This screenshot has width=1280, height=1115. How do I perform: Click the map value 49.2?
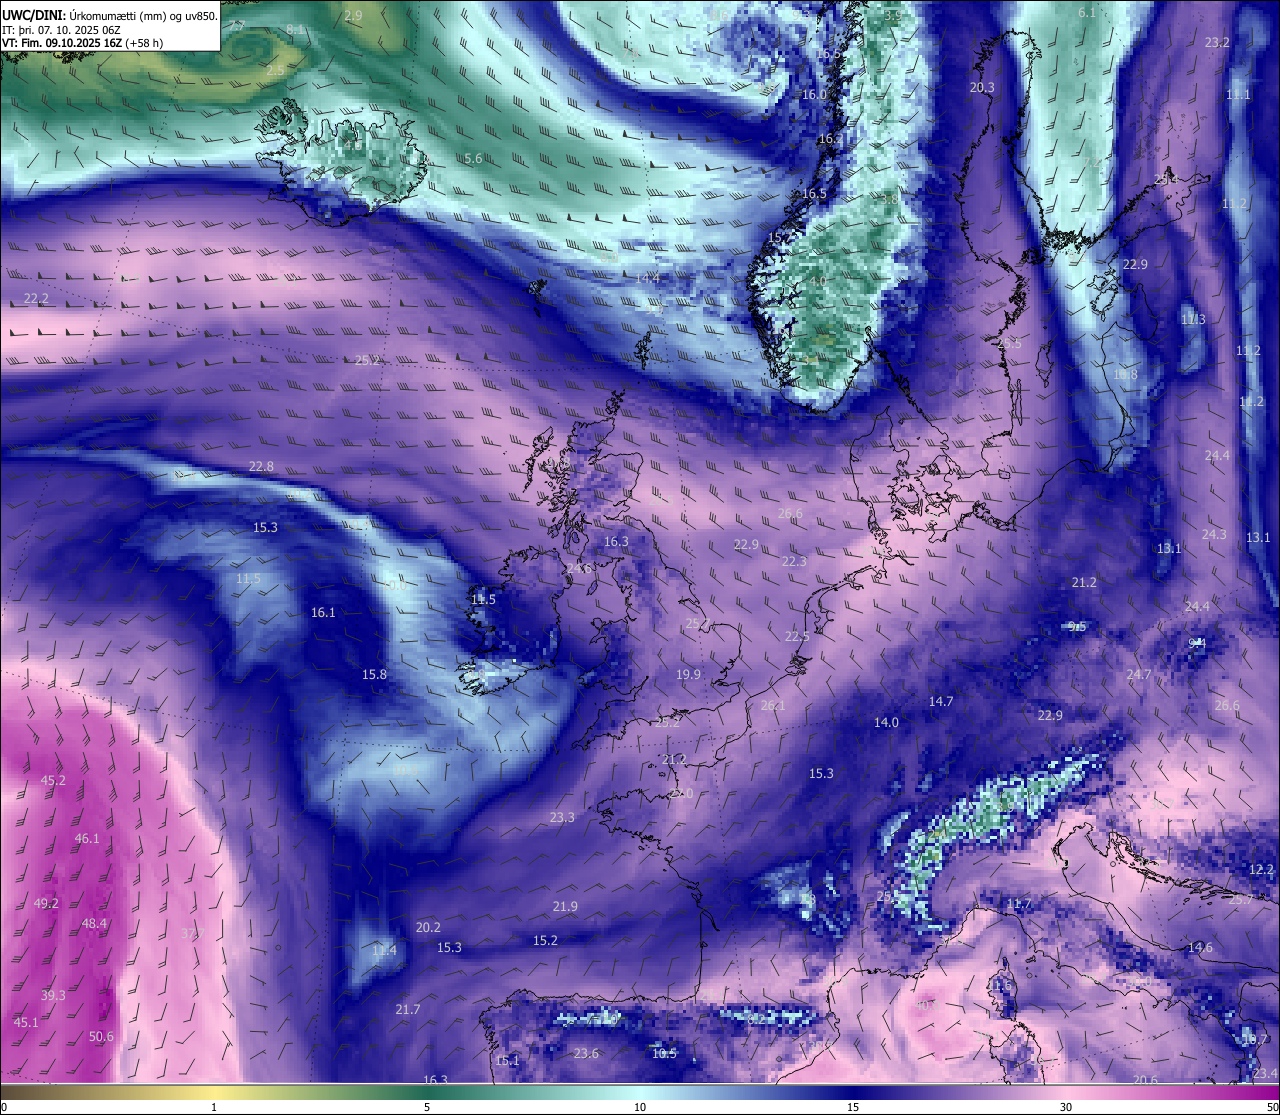[46, 903]
